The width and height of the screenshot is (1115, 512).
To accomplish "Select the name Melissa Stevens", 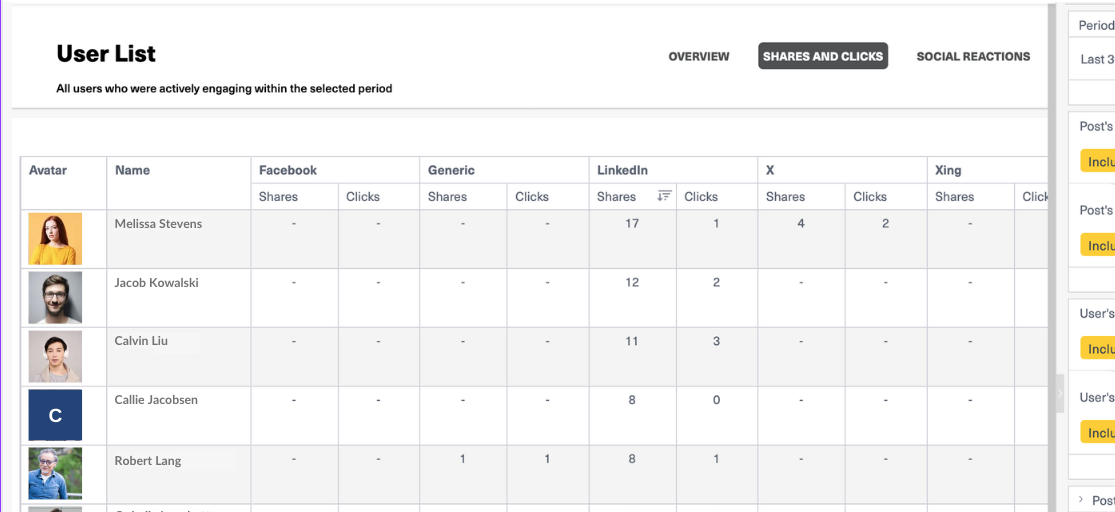I will click(x=158, y=223).
